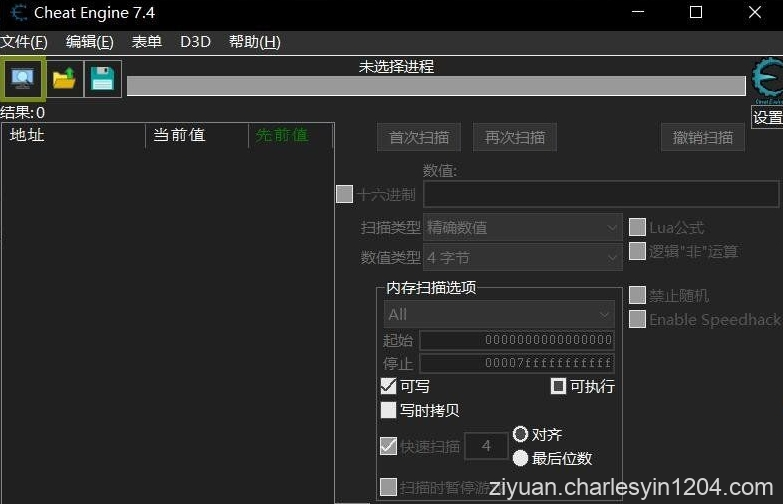The image size is (783, 504).
Task: Toggle the 可写 checkbox
Action: 389,386
